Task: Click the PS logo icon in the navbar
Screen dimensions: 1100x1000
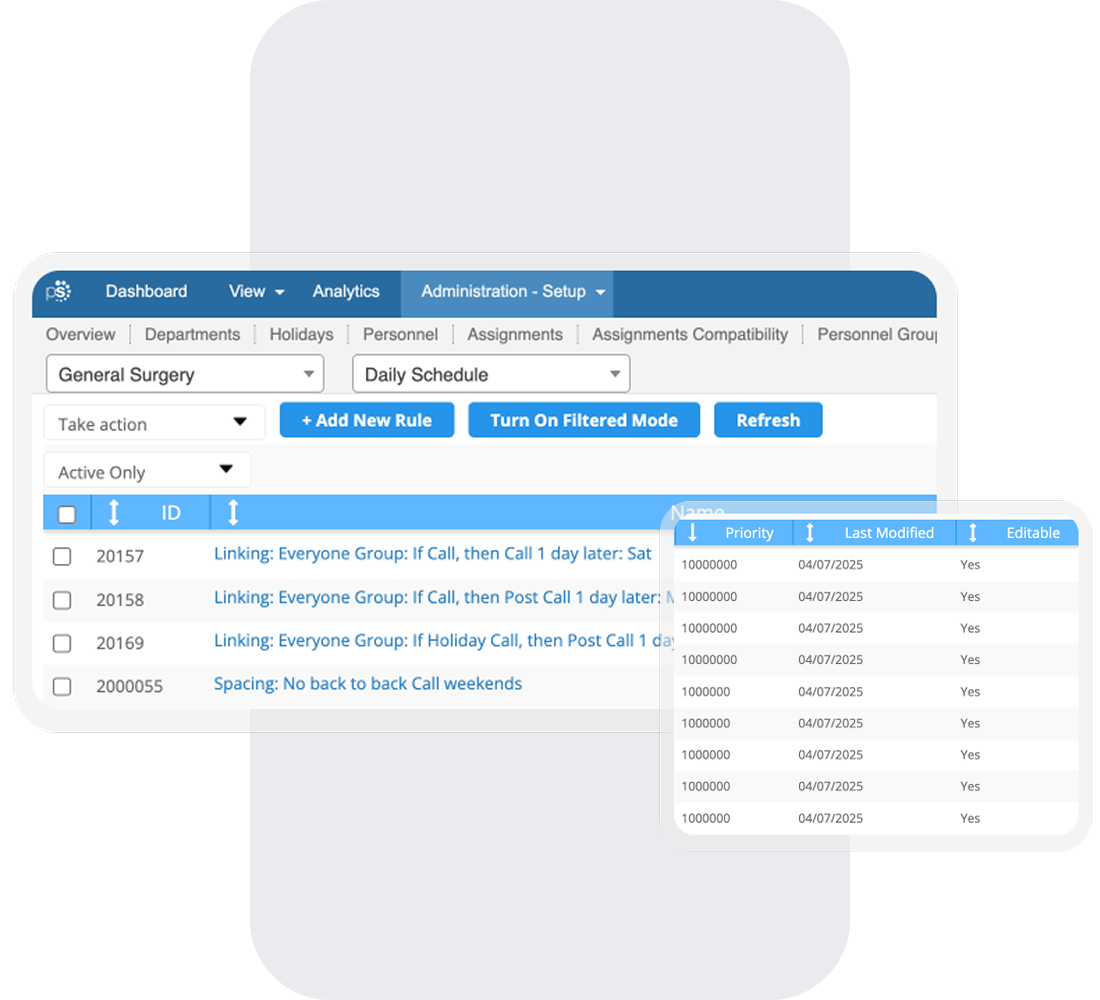Action: click(59, 292)
